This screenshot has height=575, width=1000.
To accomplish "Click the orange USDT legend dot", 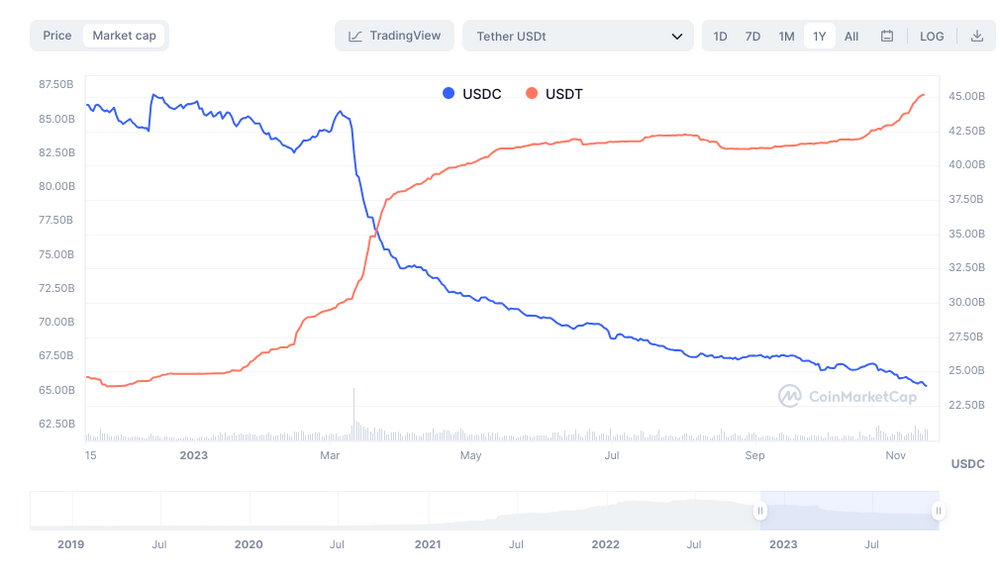I will click(531, 94).
